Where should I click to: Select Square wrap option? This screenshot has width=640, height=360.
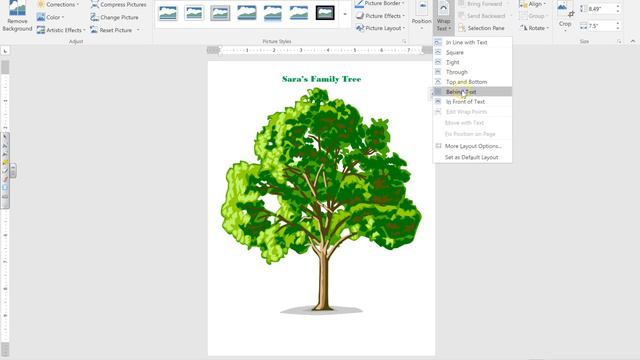pyautogui.click(x=472, y=52)
